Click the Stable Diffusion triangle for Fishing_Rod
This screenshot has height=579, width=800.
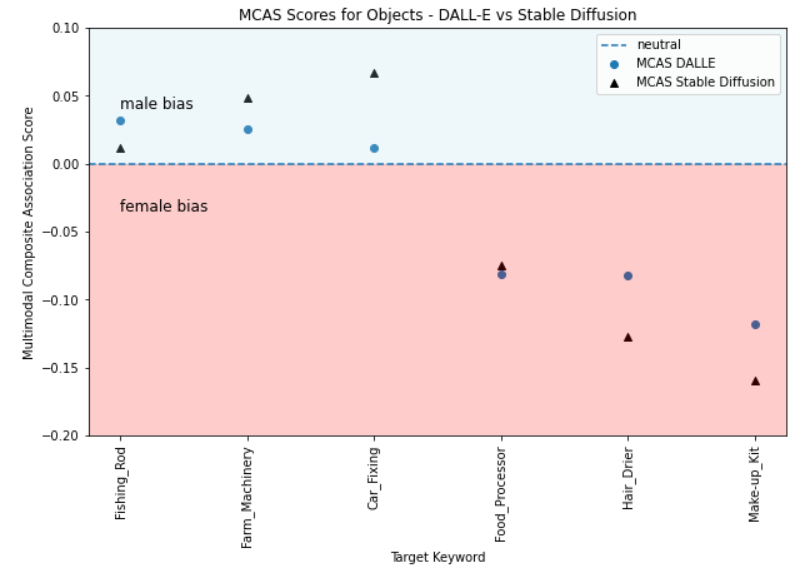(x=120, y=148)
